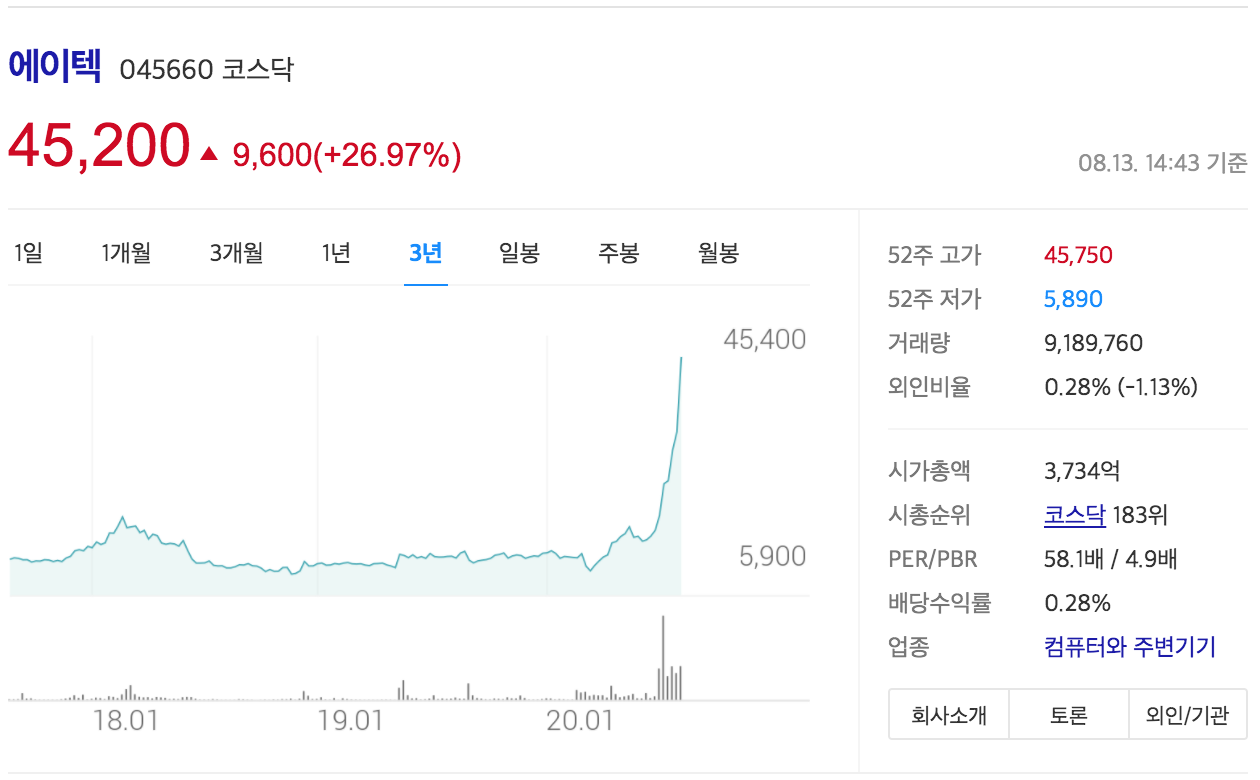Screen dimensions: 1260x780
Task: Follow the 코스닥 market rank link
Action: coord(1074,515)
